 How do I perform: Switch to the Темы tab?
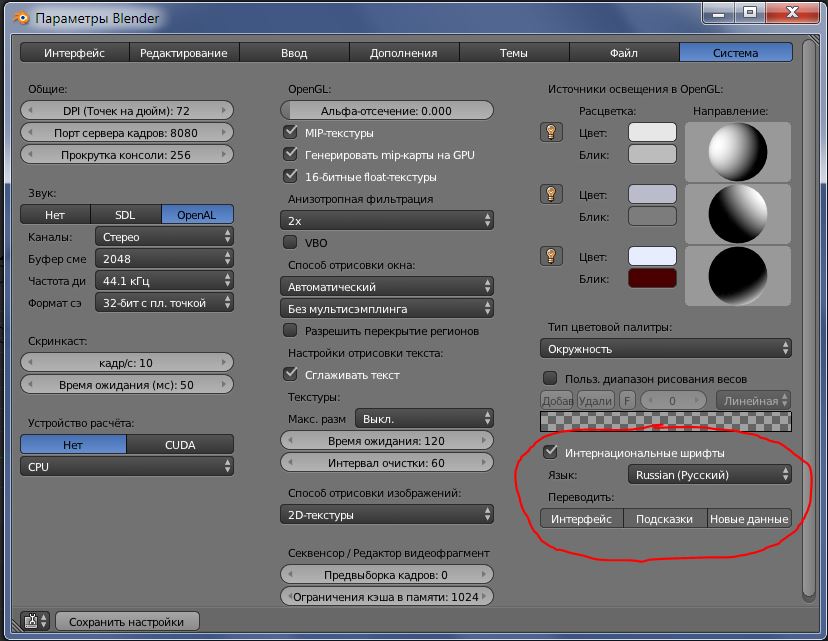514,53
